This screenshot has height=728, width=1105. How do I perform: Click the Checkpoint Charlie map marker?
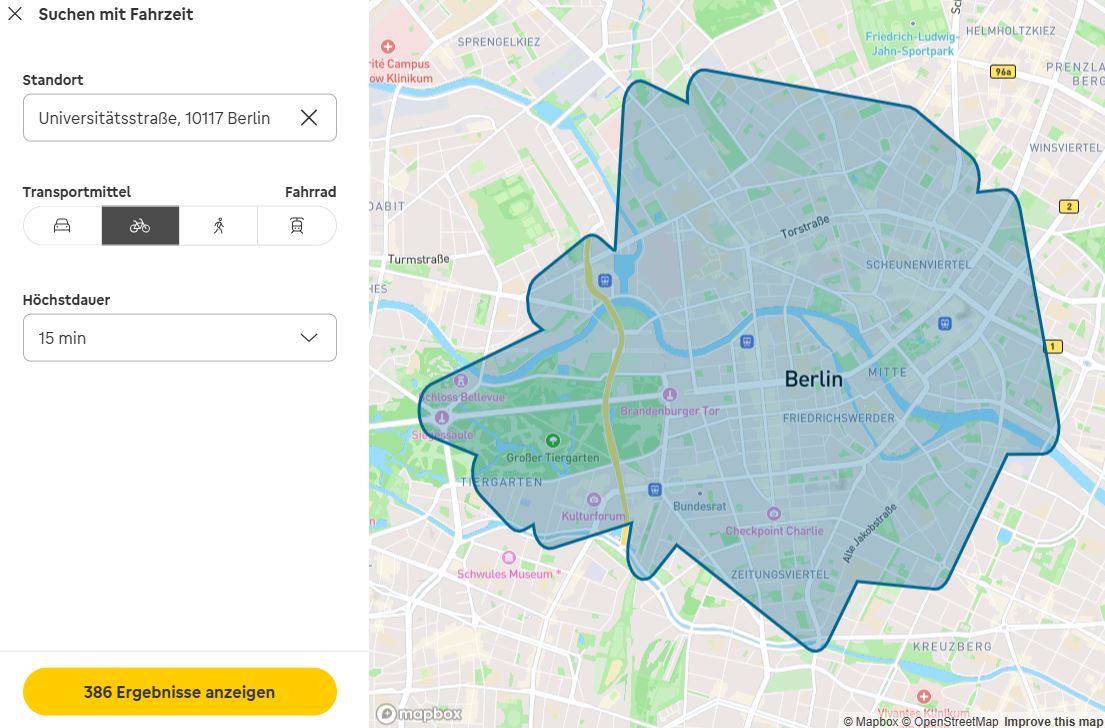pyautogui.click(x=773, y=514)
